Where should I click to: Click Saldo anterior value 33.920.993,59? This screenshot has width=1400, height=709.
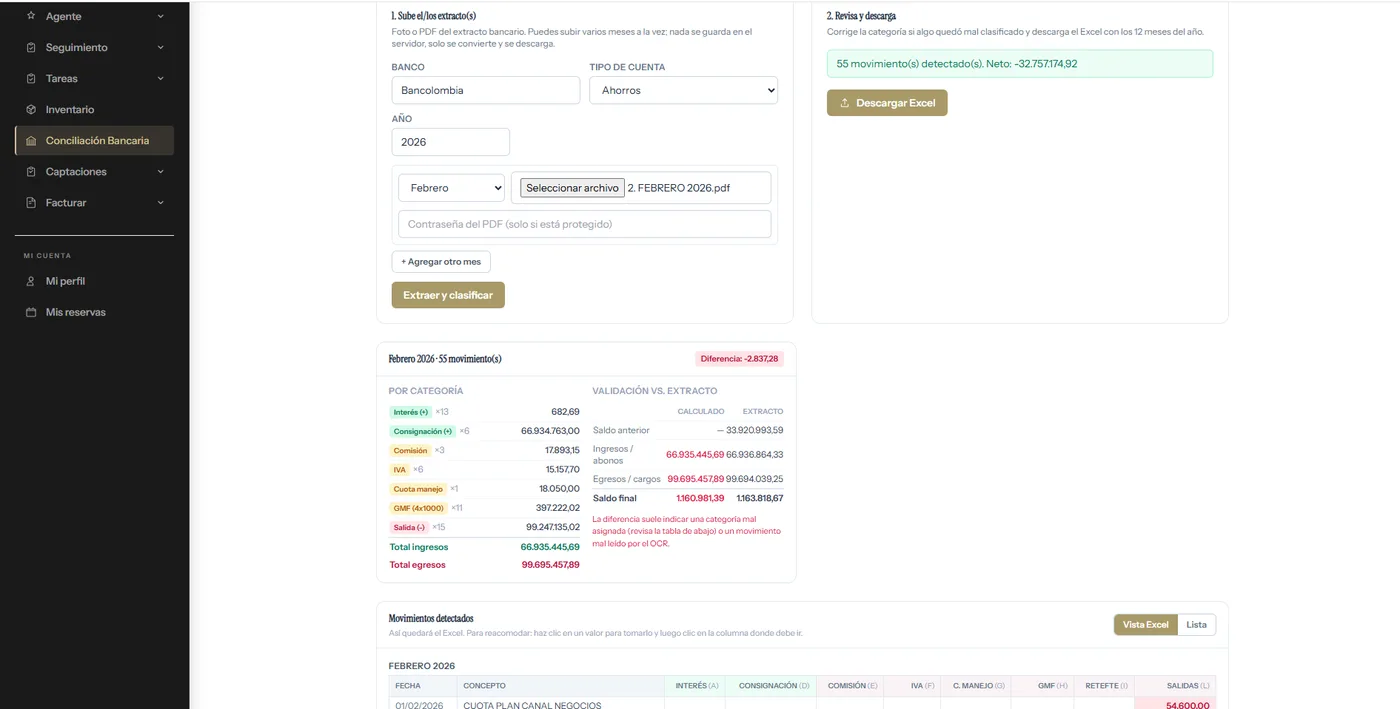754,430
